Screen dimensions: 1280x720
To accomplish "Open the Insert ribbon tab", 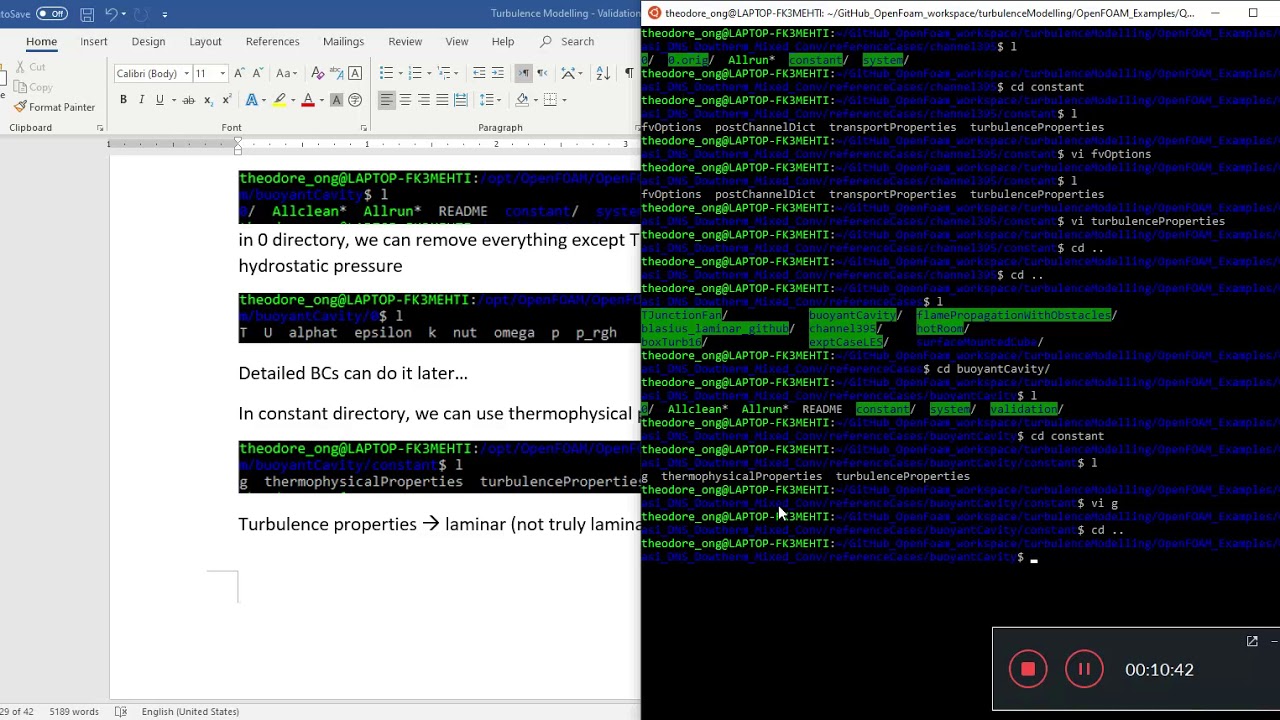I will click(x=94, y=41).
